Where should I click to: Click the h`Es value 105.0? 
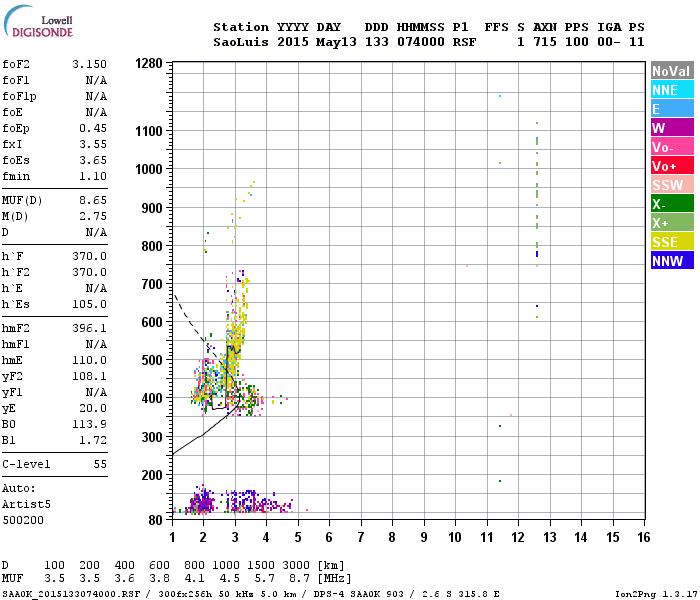point(90,304)
